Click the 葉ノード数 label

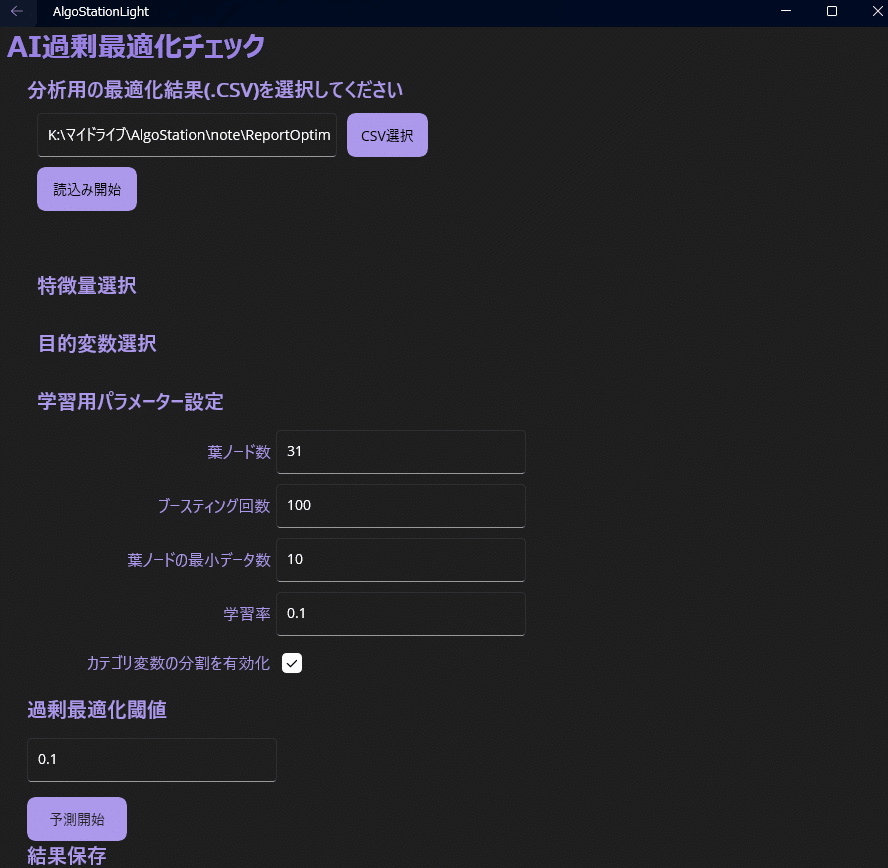pos(239,452)
